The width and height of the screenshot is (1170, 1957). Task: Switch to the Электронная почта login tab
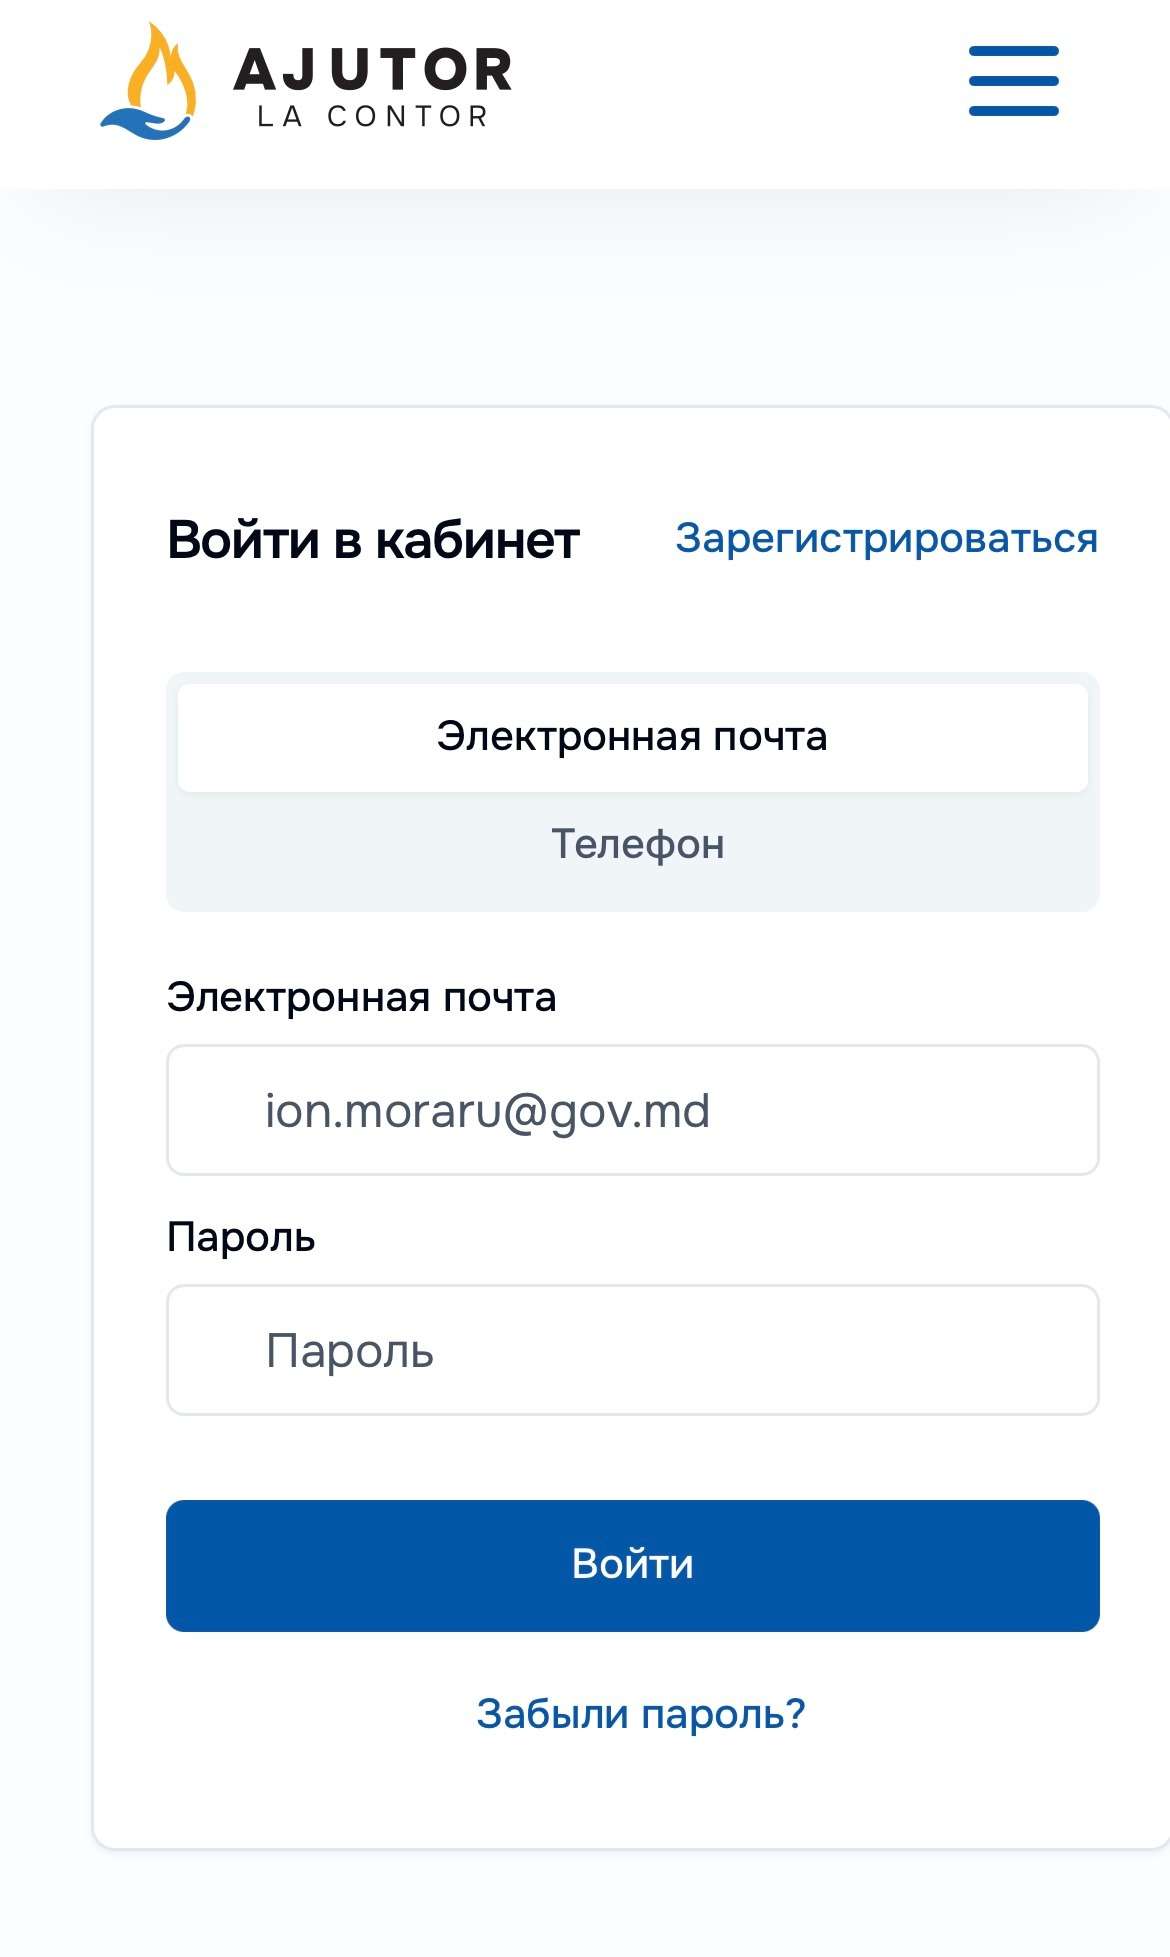pyautogui.click(x=632, y=737)
